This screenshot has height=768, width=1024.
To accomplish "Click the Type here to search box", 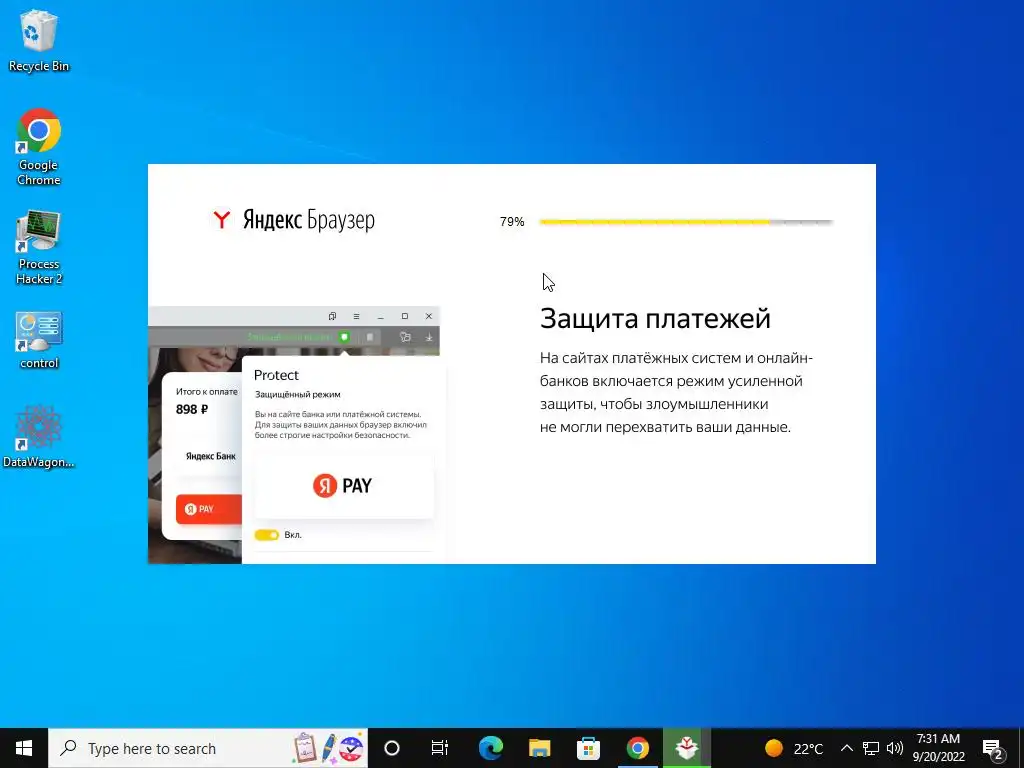I will click(208, 748).
